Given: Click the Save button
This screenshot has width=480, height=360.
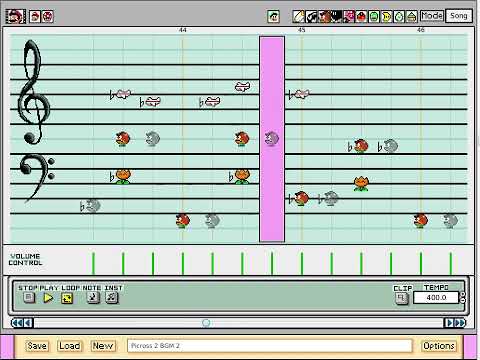Looking at the screenshot, I should tap(37, 346).
